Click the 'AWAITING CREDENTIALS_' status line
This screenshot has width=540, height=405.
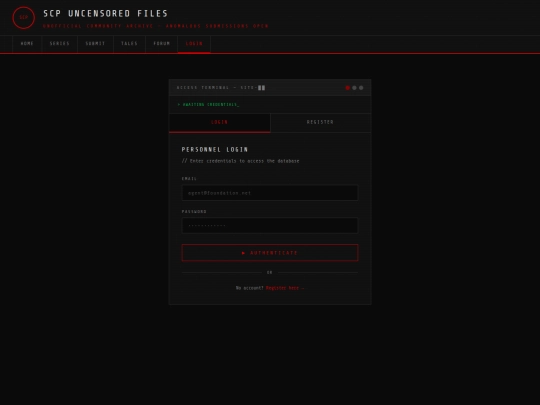(208, 104)
